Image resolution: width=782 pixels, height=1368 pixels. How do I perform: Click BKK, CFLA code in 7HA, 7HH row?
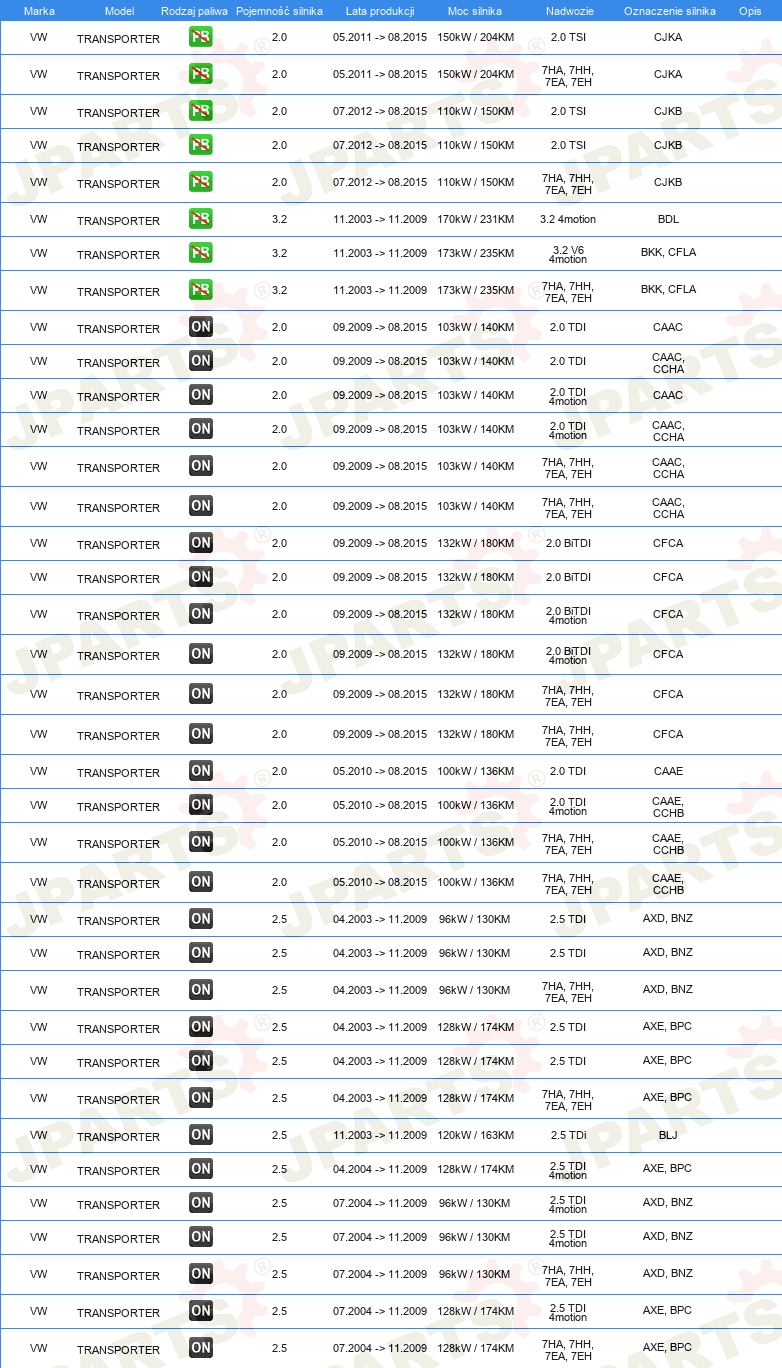pyautogui.click(x=668, y=289)
